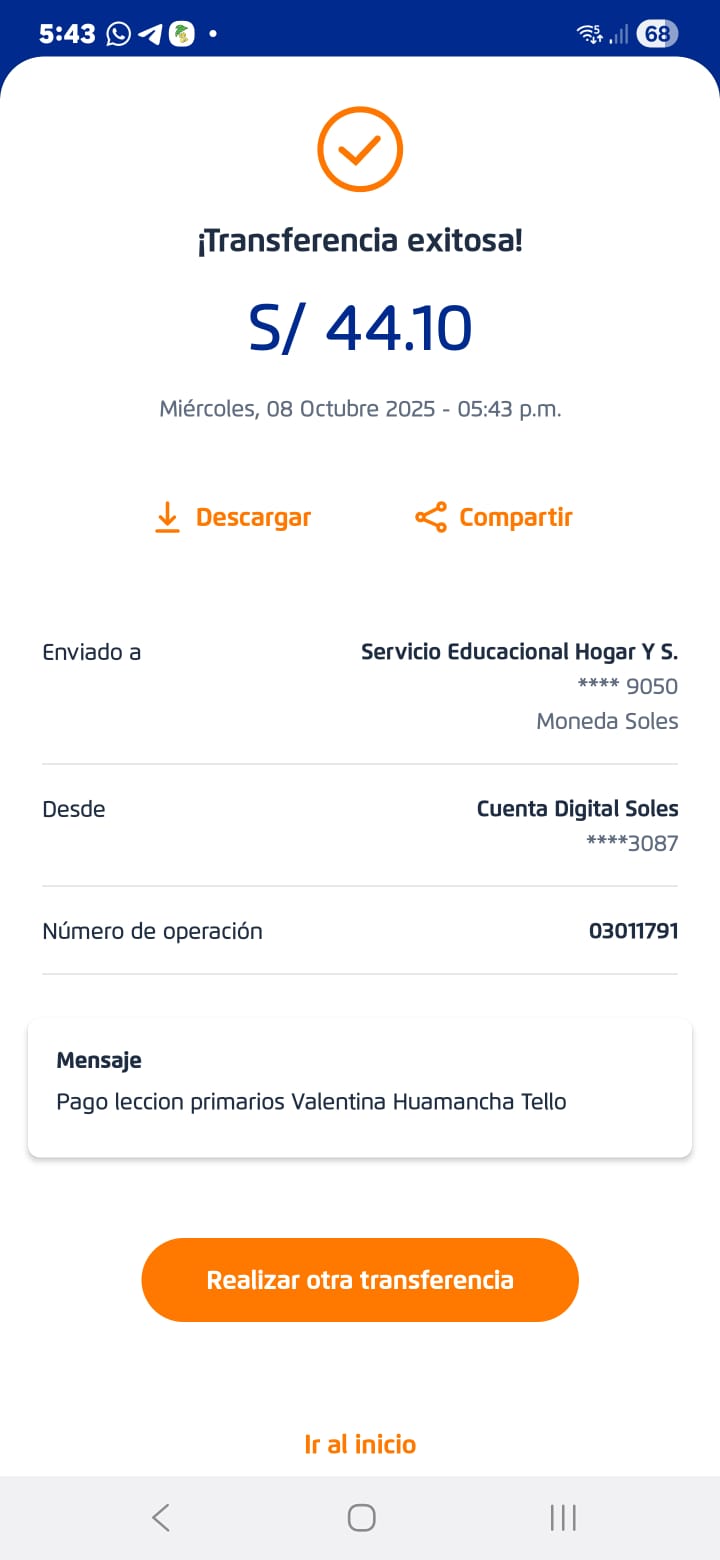Tap recipient Servicio Educacional Hogar Y S.
Image resolution: width=720 pixels, height=1560 pixels.
[519, 652]
